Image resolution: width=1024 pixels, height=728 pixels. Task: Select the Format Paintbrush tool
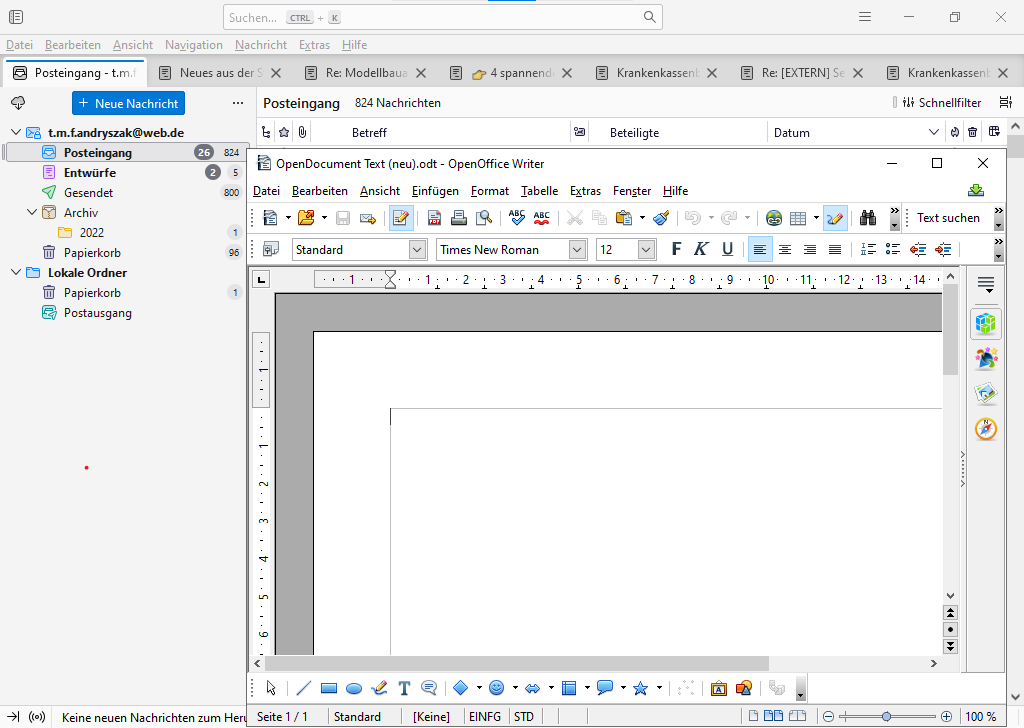661,218
